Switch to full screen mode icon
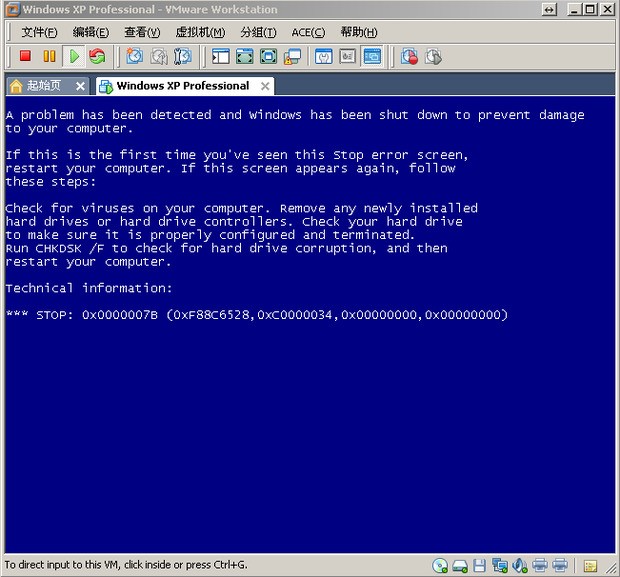620x577 pixels. click(268, 57)
